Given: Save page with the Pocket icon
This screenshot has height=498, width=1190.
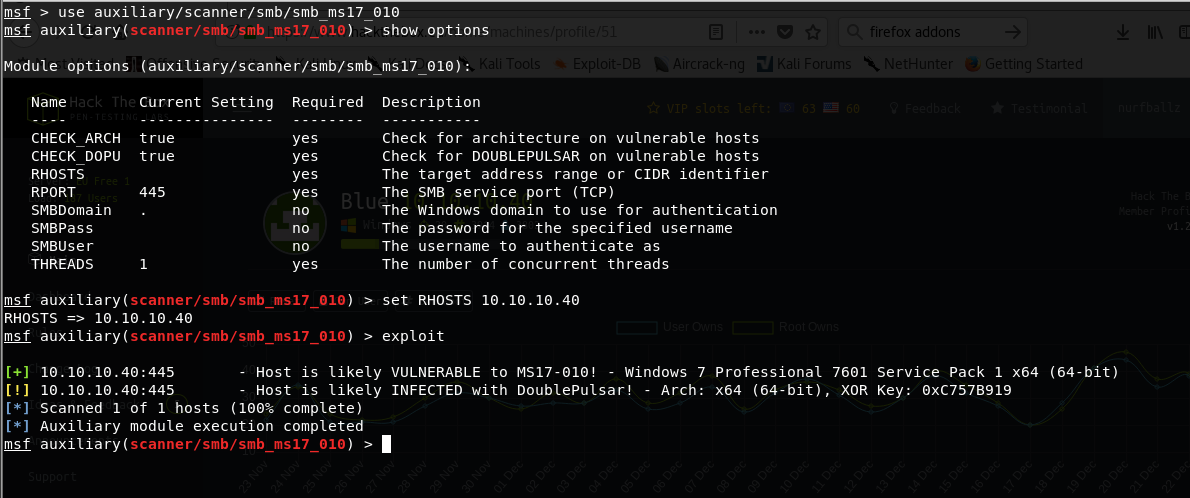Looking at the screenshot, I should click(x=783, y=31).
